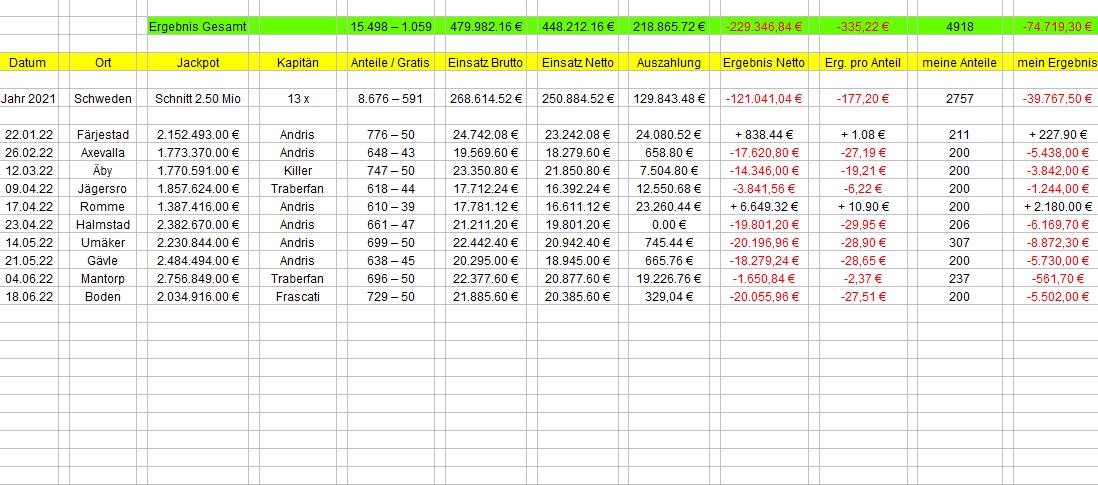Screen dimensions: 1098x485
Task: Select location cell 'Halmstad'
Action: [103, 225]
